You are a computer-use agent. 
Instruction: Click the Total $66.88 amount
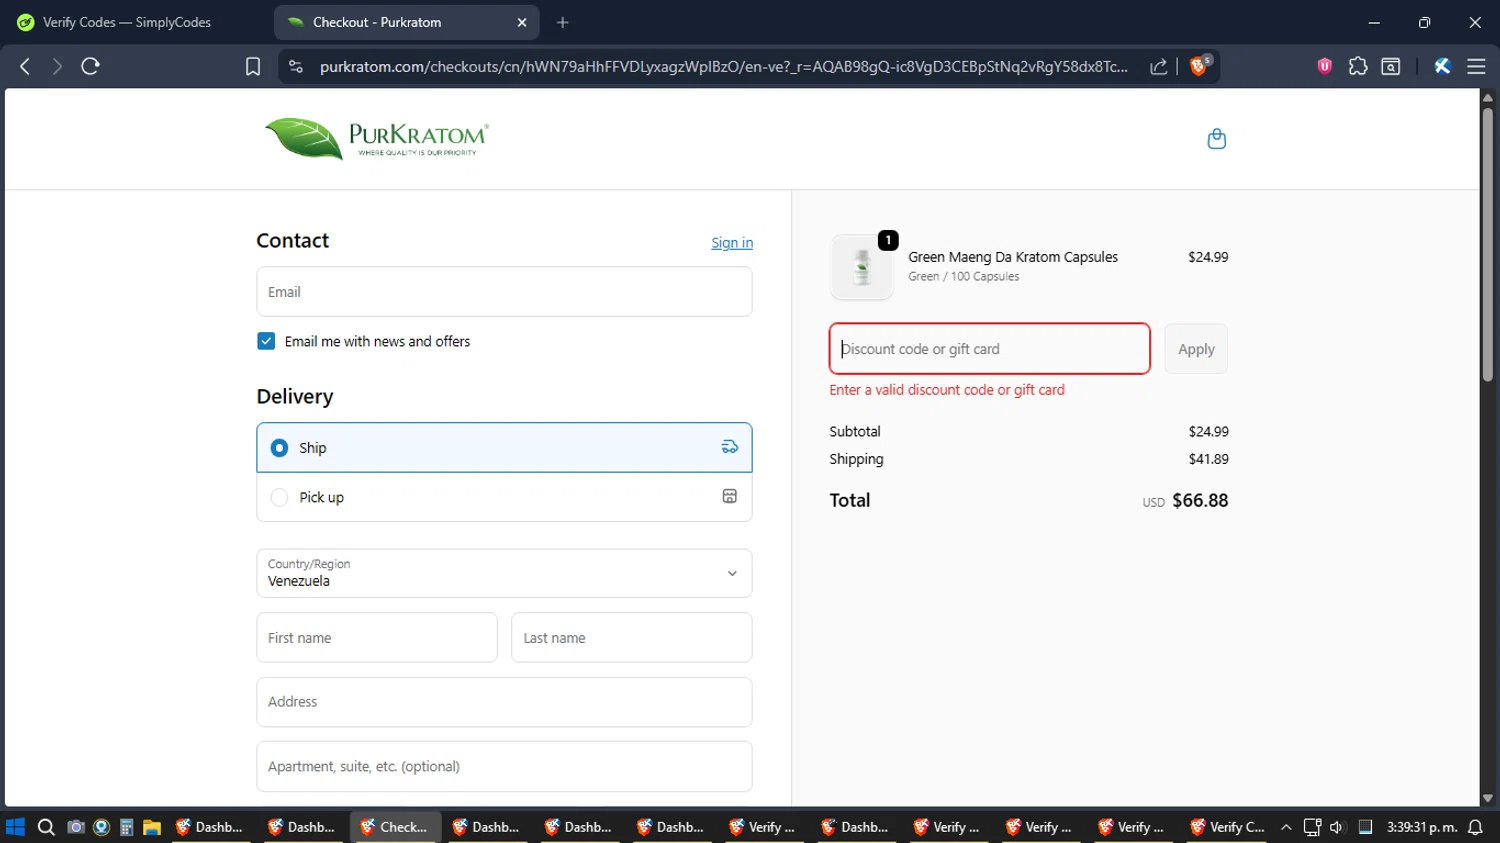[1200, 500]
